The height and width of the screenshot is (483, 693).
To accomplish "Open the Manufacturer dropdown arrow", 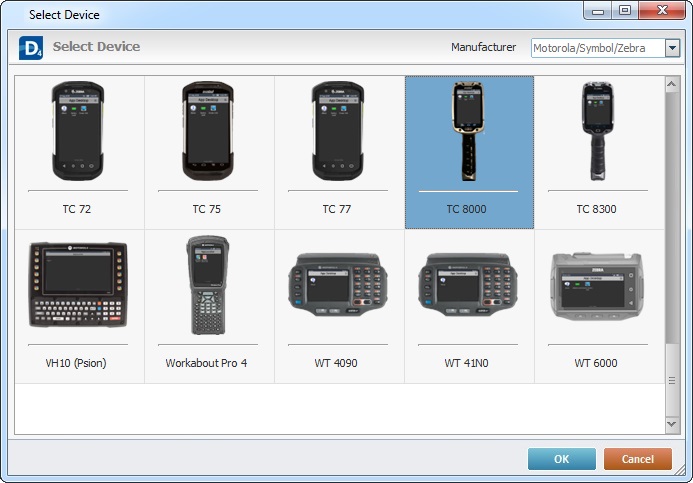I will coord(672,48).
